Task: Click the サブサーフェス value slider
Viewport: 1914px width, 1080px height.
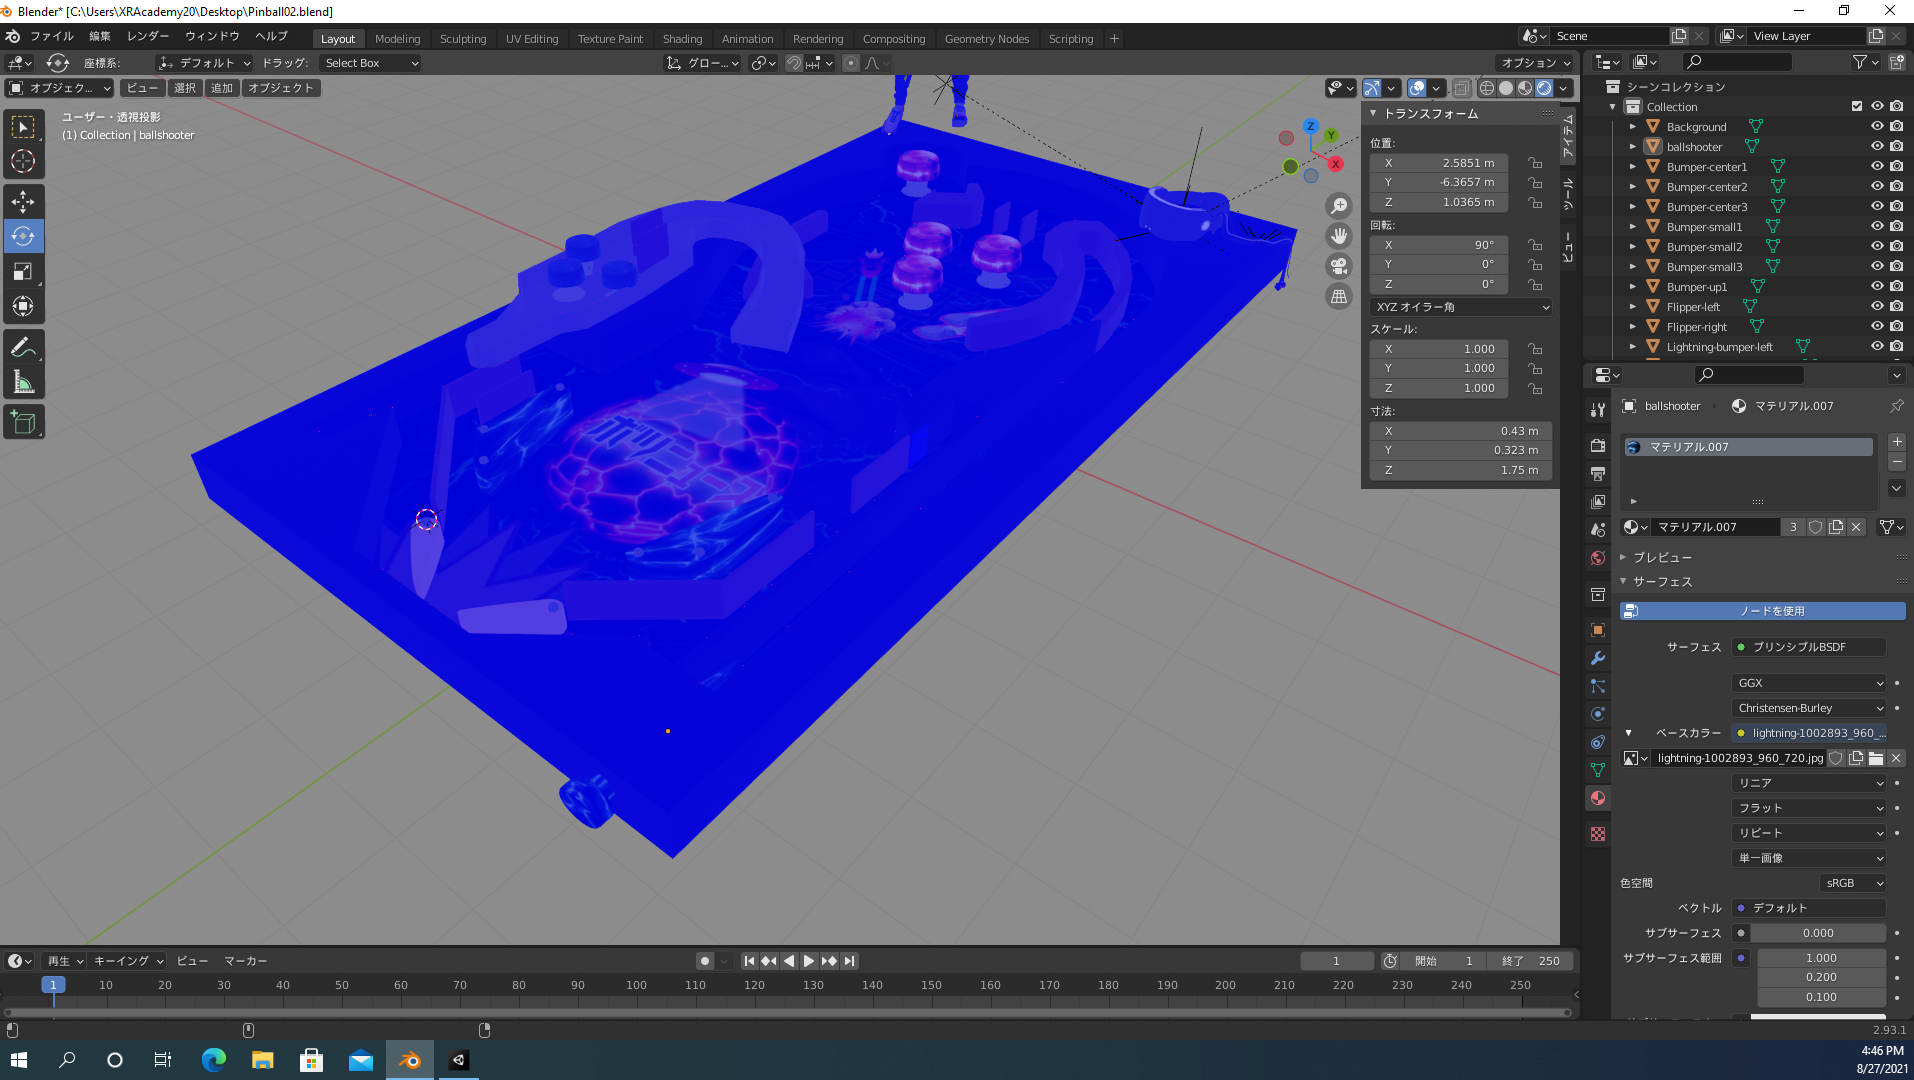Action: tap(1818, 933)
